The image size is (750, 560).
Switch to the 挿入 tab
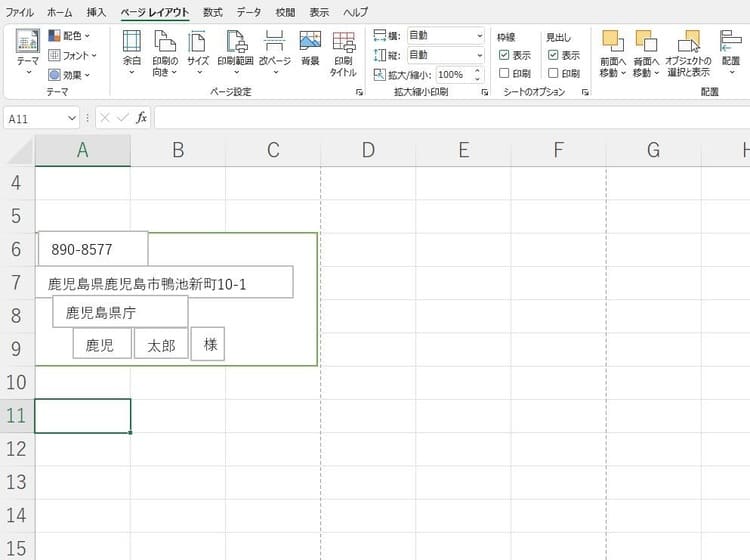tap(96, 12)
